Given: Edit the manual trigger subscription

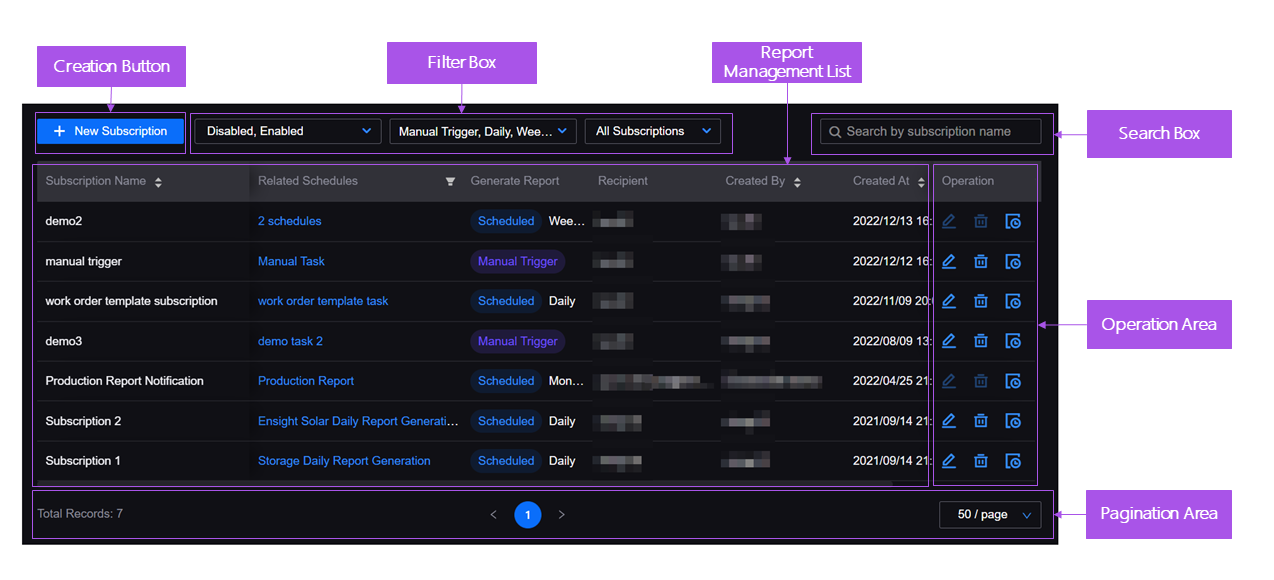Looking at the screenshot, I should (x=949, y=261).
